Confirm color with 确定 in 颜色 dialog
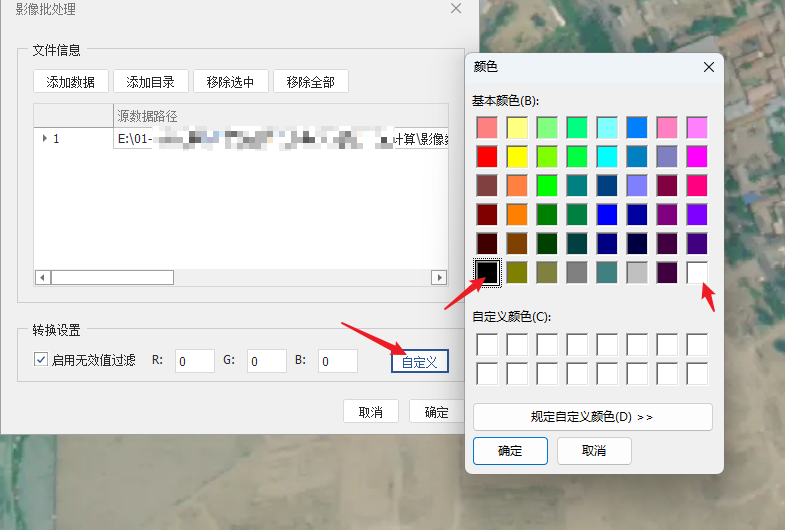785x530 pixels. [x=510, y=451]
